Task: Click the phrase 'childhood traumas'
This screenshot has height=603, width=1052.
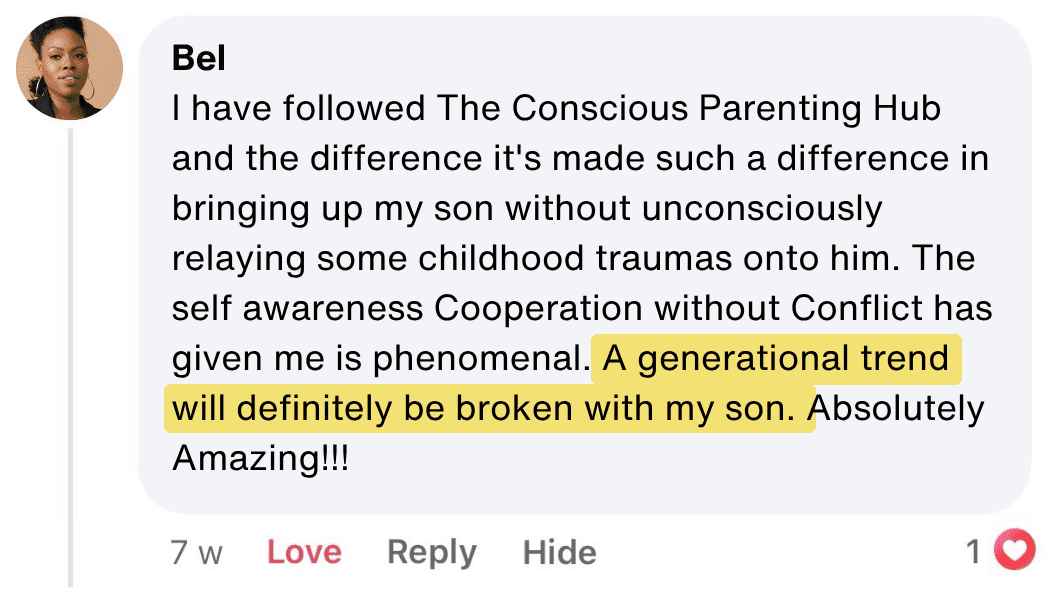Action: [575, 259]
